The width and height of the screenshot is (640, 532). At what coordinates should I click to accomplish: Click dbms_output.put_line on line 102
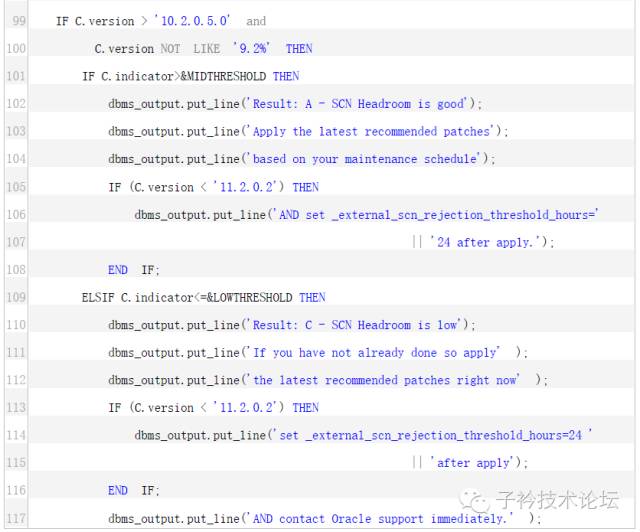(174, 104)
